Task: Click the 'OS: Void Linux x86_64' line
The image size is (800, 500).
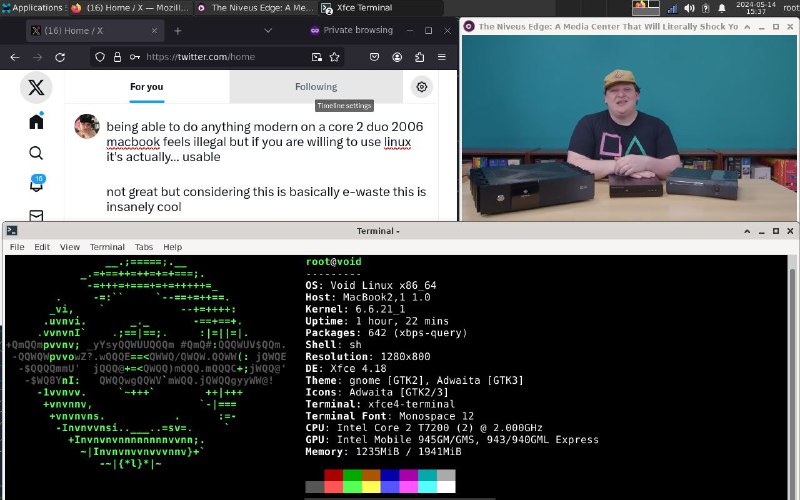Action: click(371, 285)
